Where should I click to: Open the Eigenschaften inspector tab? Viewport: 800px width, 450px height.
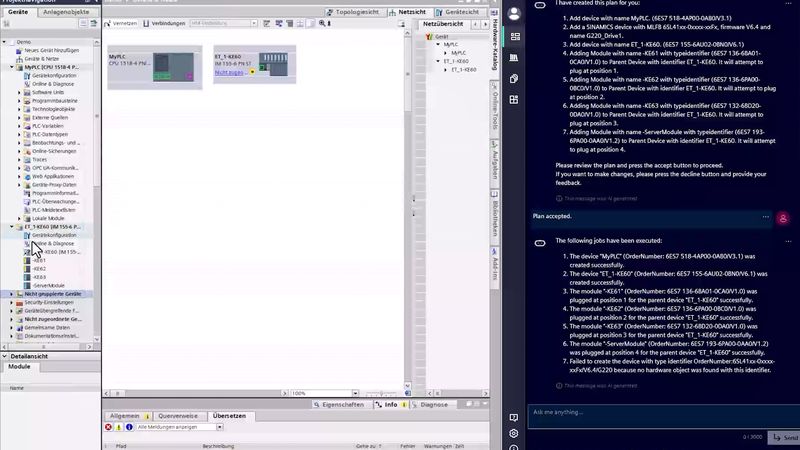[x=339, y=405]
